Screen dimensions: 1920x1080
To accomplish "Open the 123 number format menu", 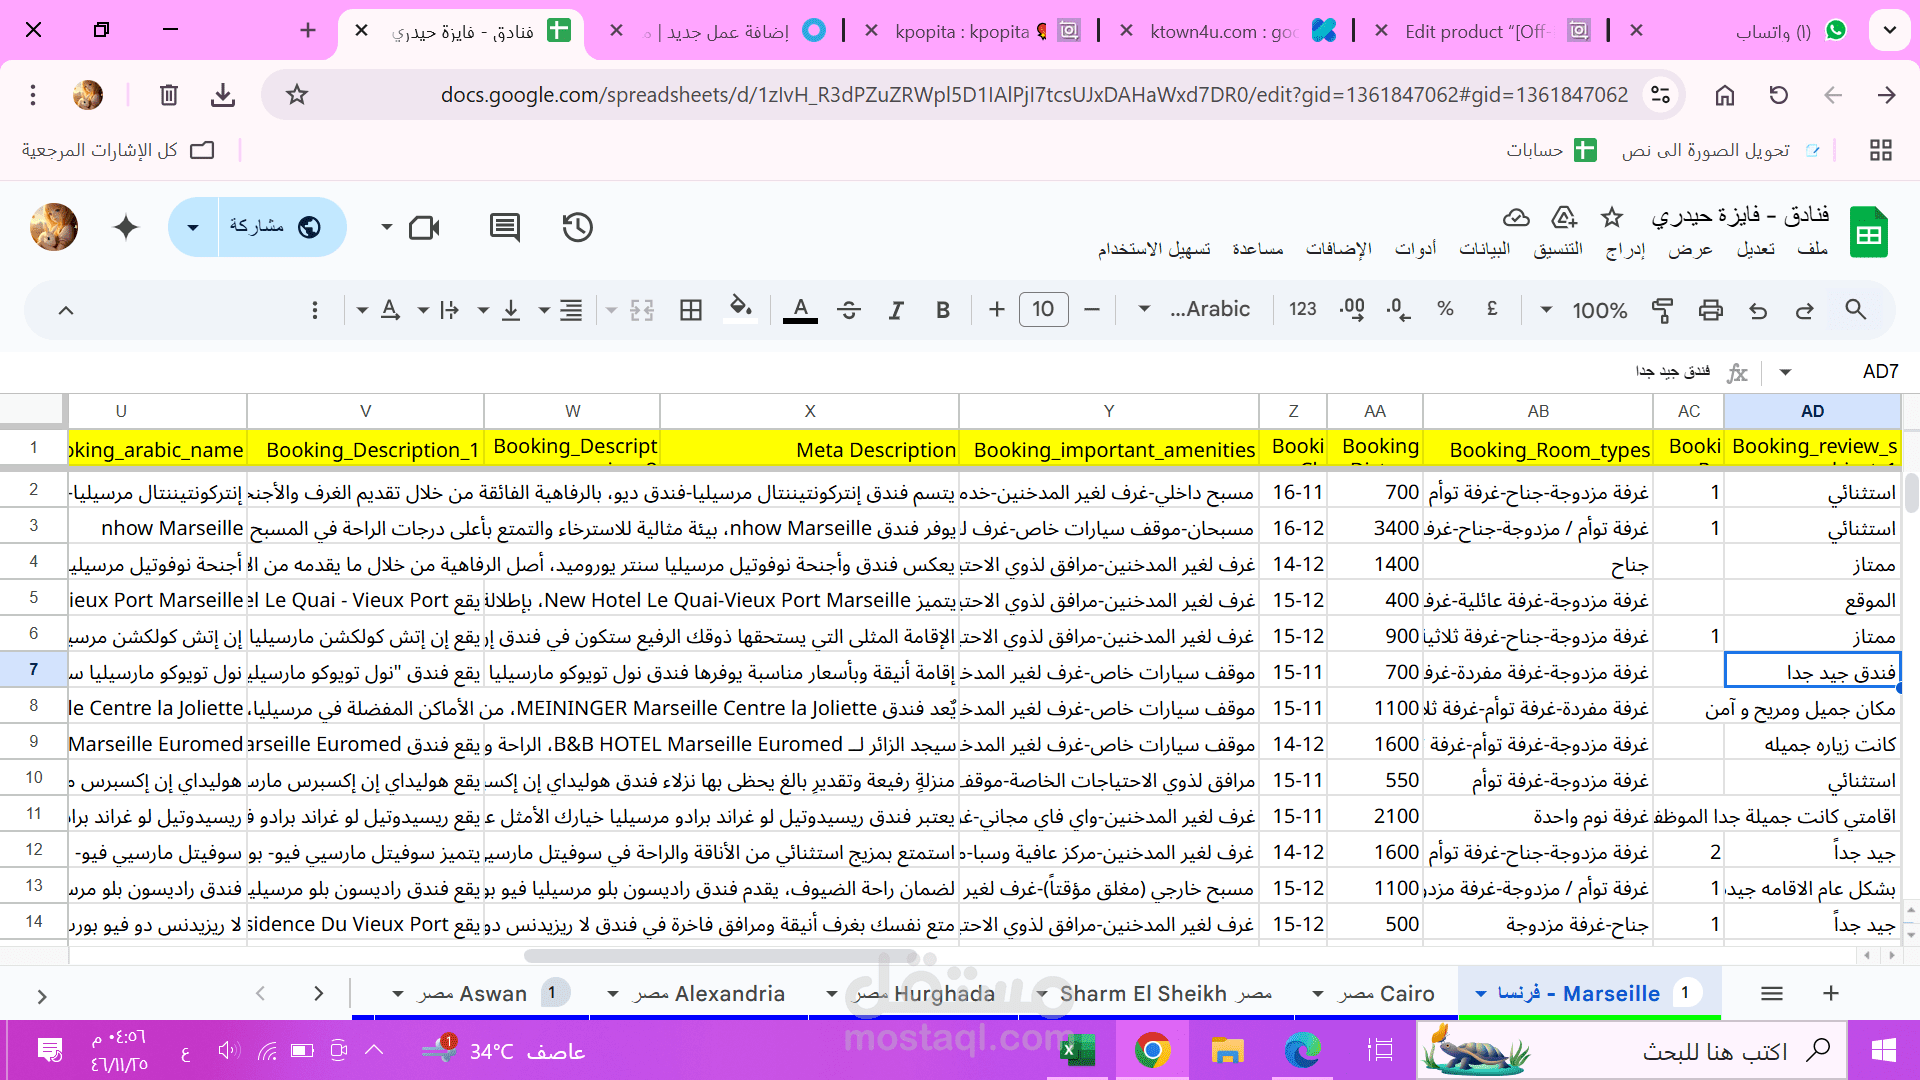I will 1303,309.
